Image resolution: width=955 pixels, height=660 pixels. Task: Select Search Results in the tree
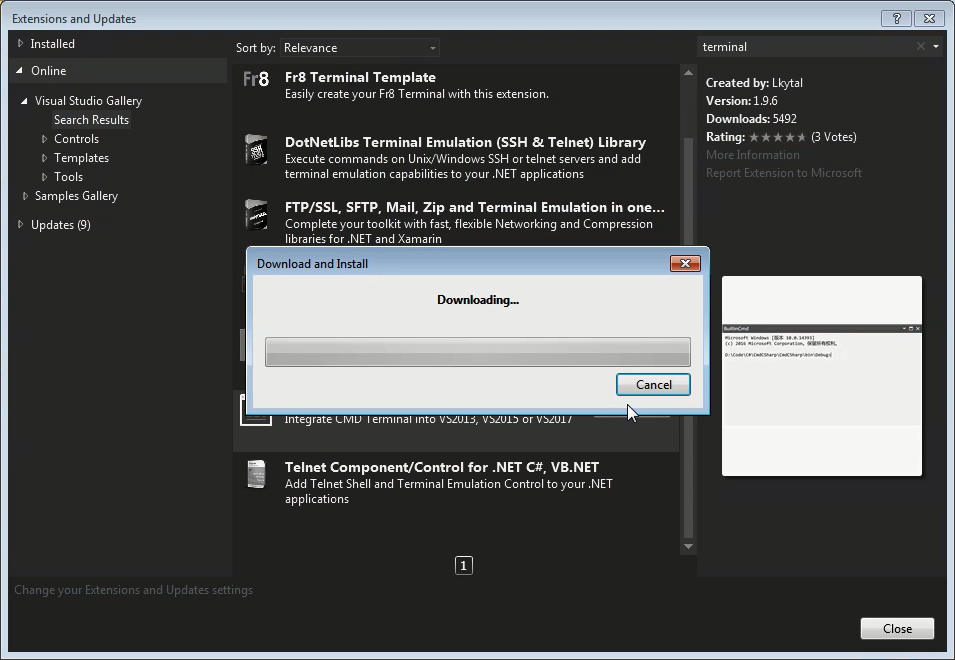pos(91,120)
